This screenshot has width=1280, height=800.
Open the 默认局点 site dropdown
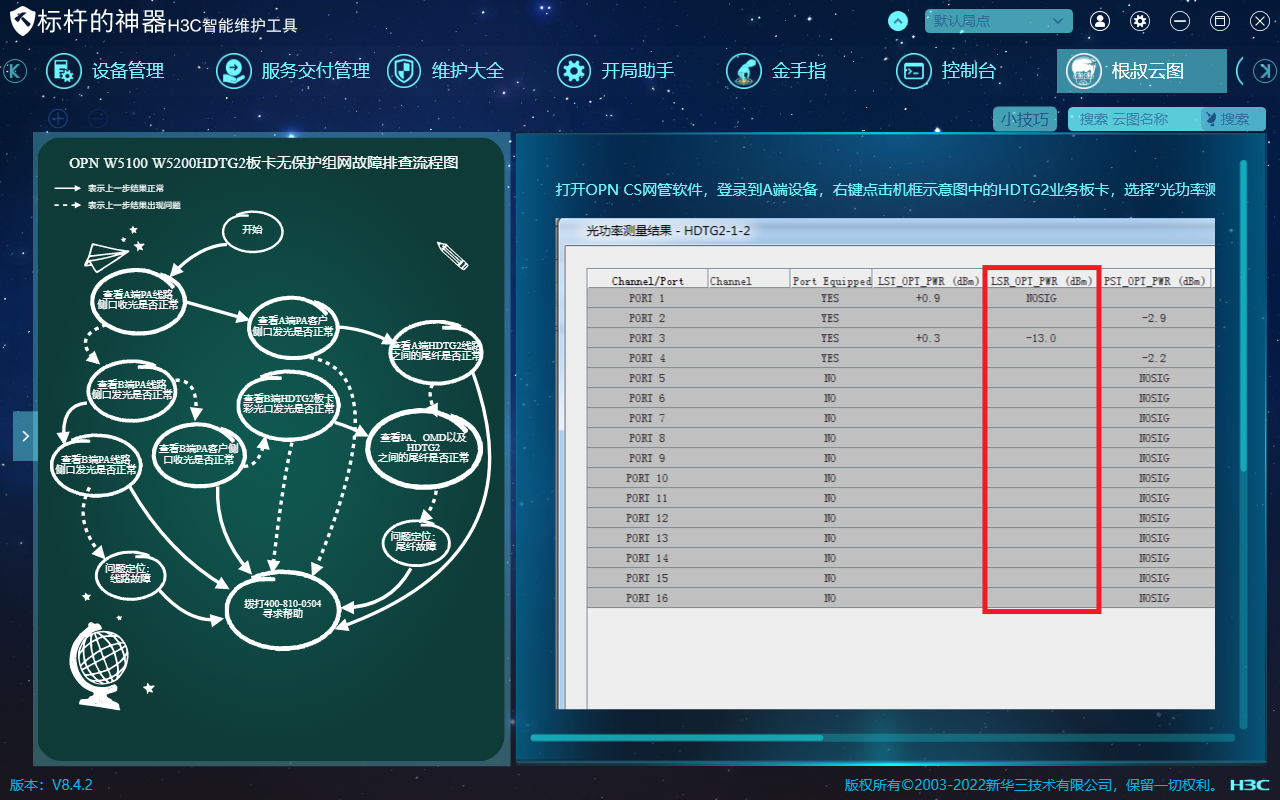[x=999, y=21]
